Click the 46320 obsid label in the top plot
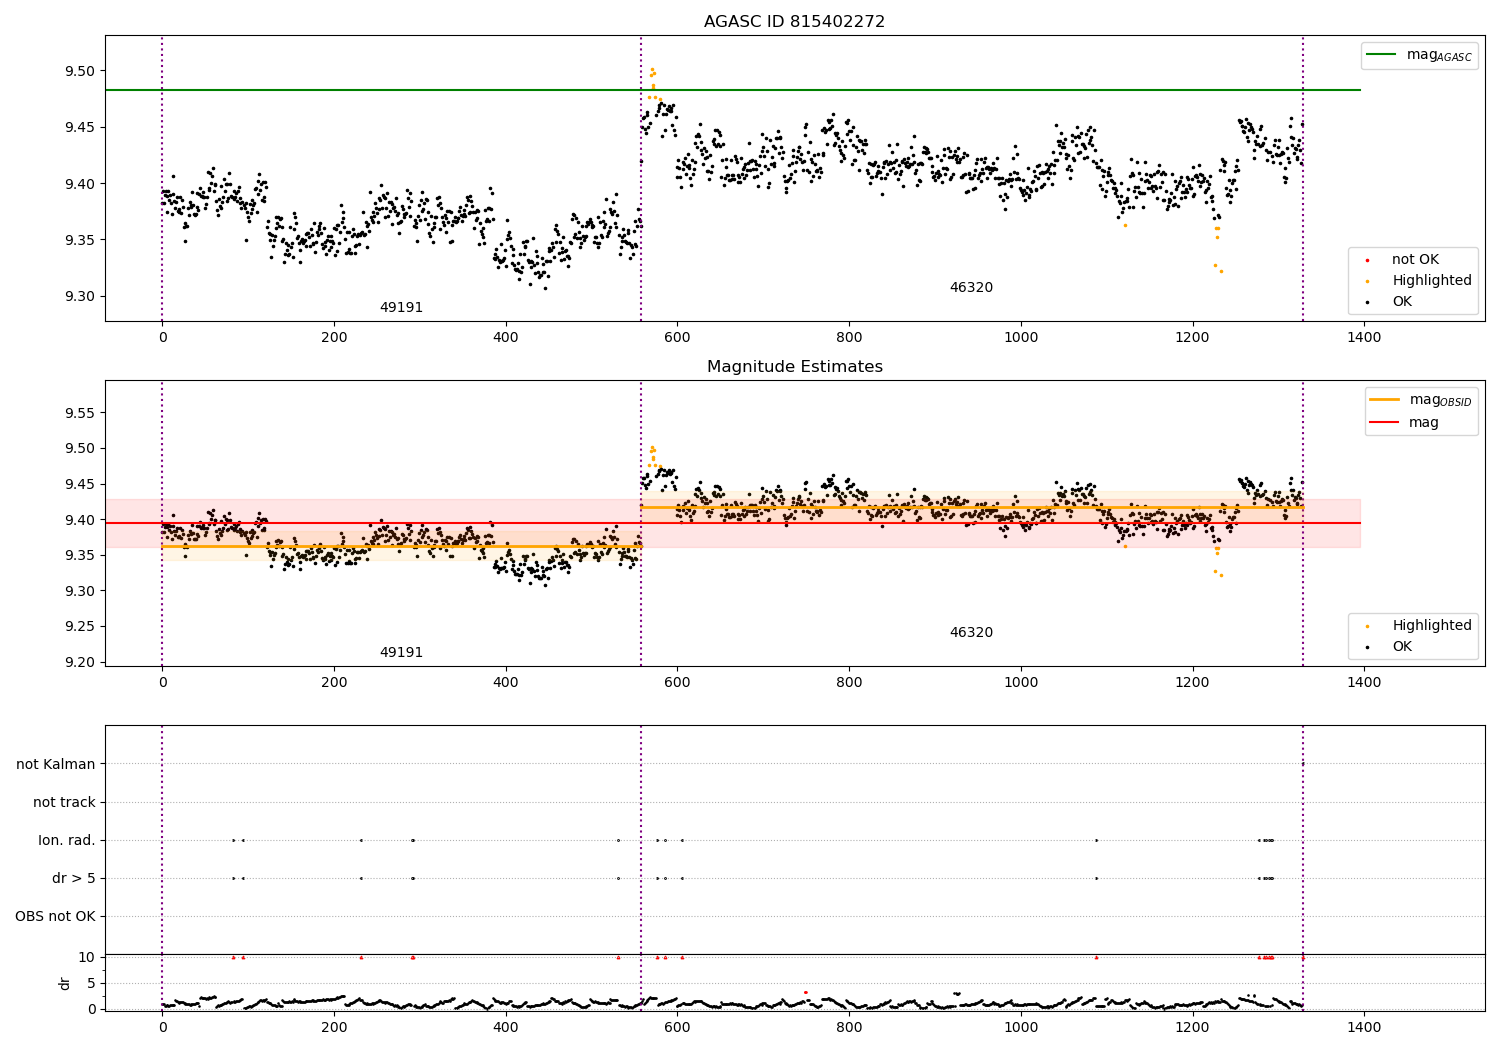 pyautogui.click(x=971, y=287)
